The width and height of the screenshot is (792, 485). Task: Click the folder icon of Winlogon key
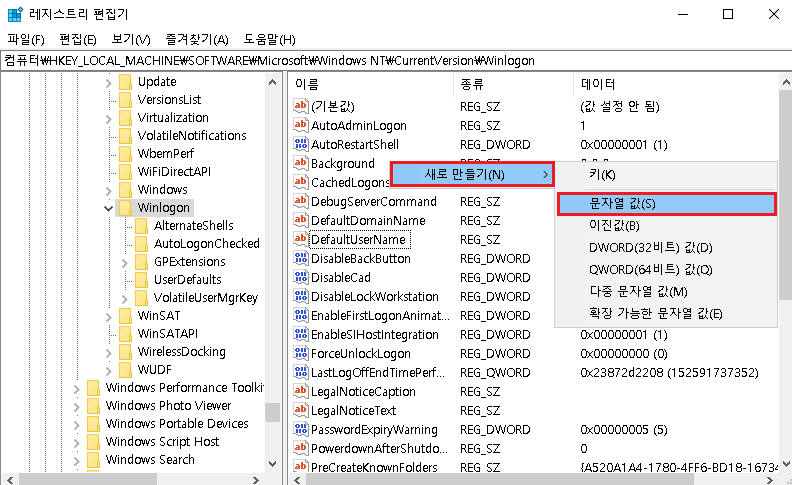click(x=126, y=208)
